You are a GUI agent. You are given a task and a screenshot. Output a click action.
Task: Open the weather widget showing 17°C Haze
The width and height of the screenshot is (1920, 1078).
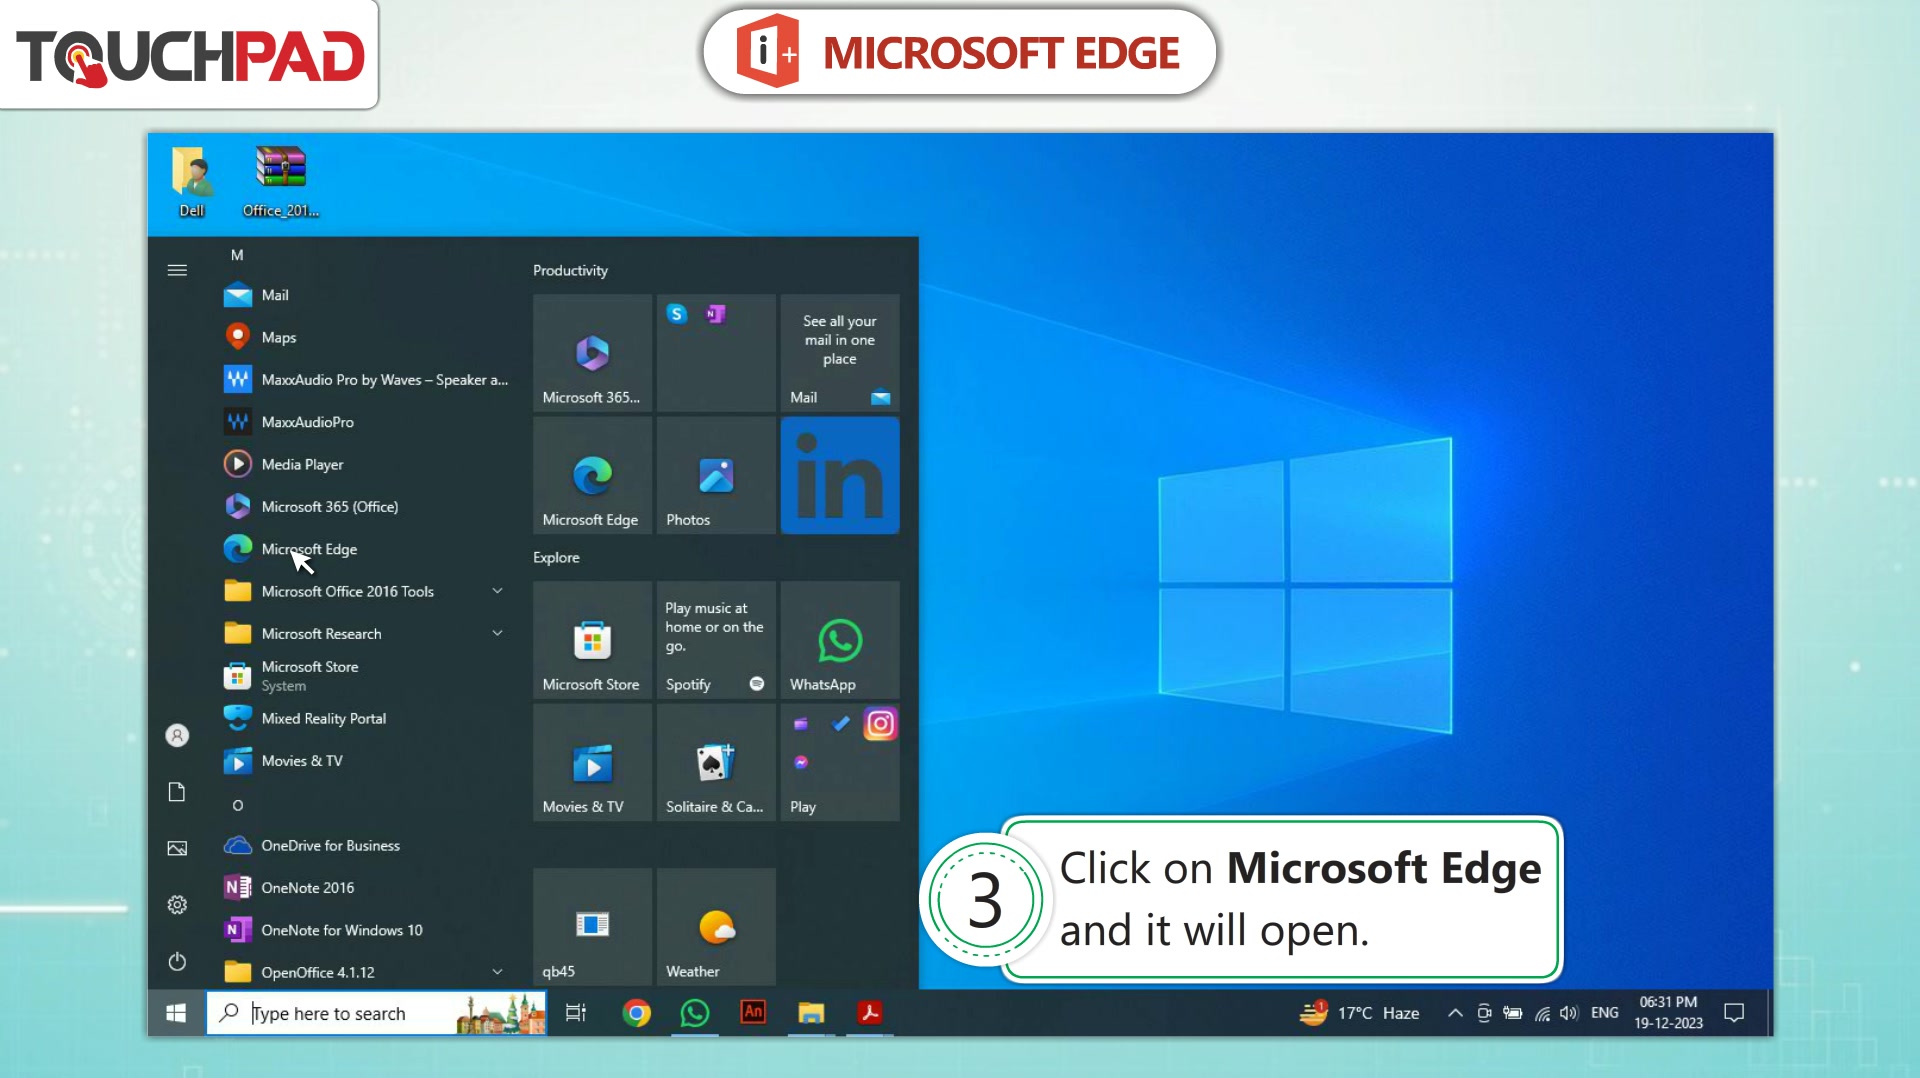tap(1359, 1013)
